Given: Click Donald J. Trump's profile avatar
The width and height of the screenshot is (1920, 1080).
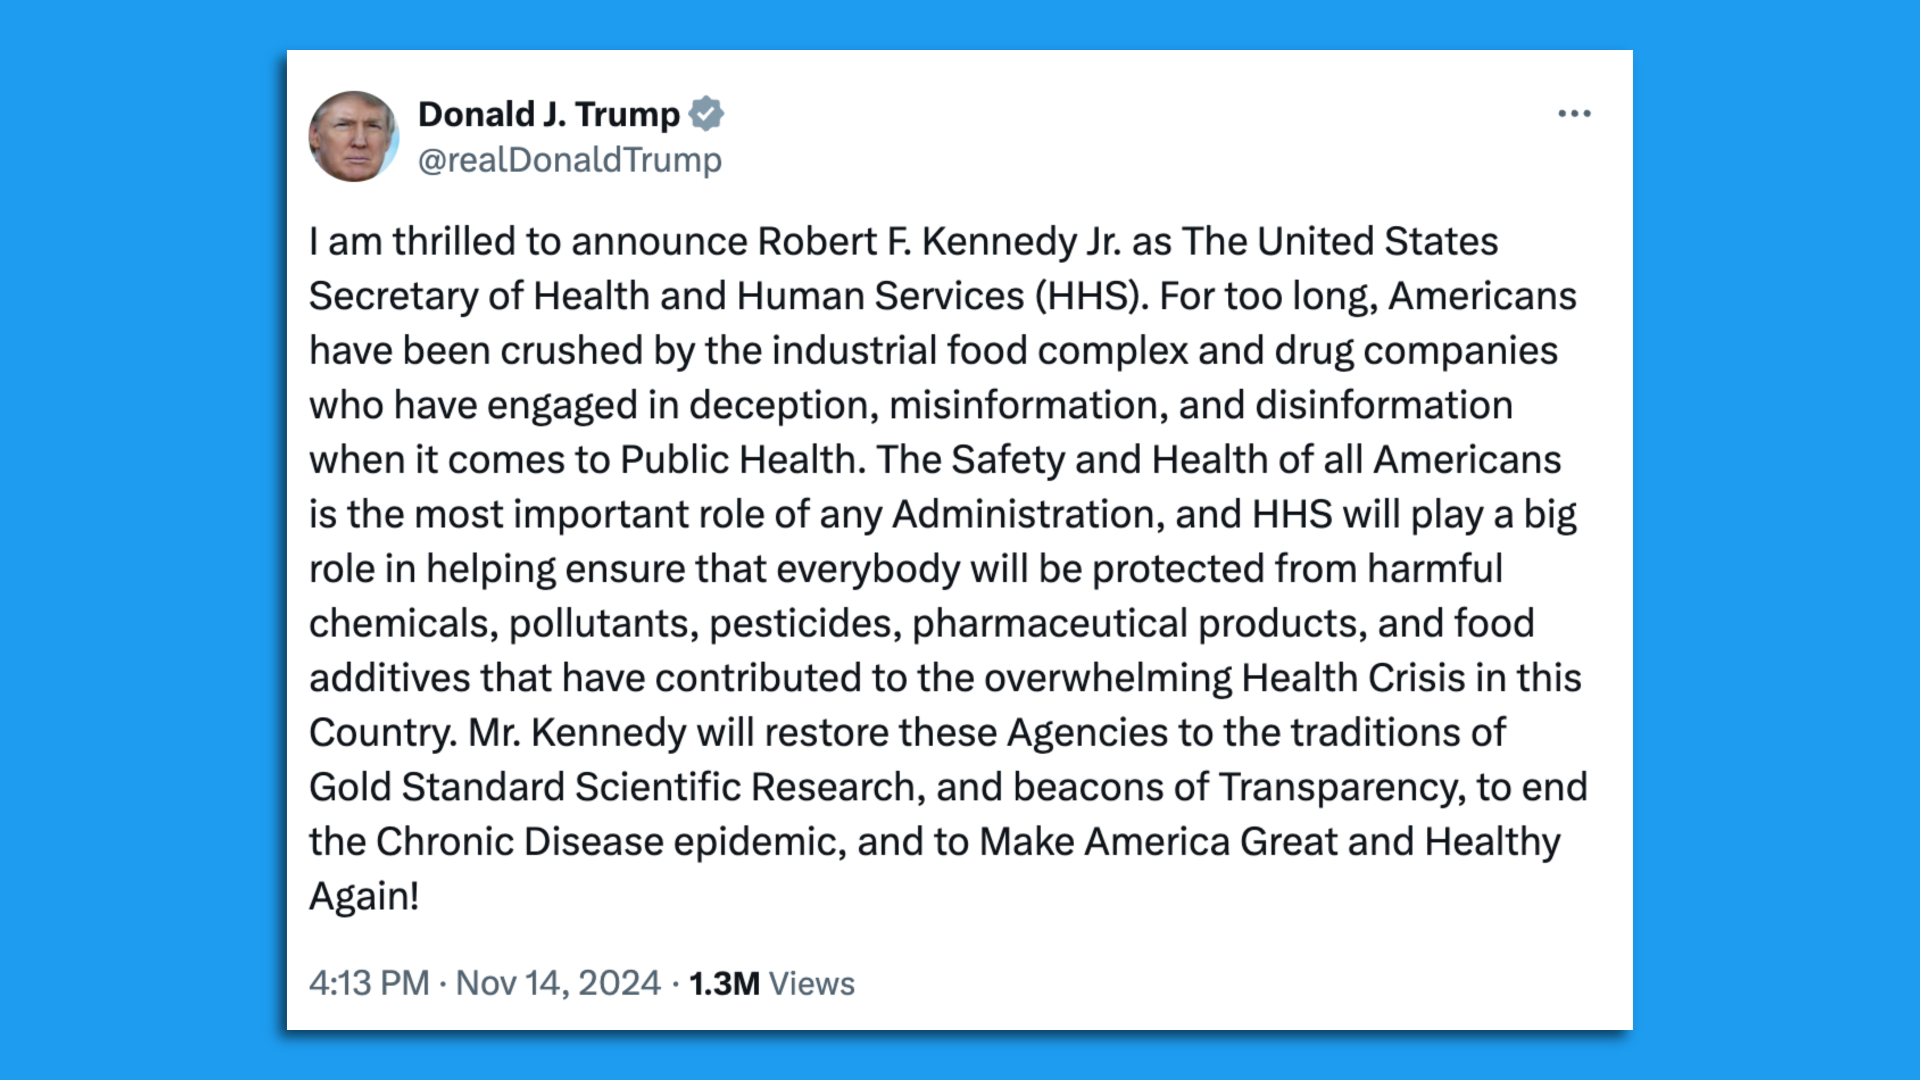Looking at the screenshot, I should coord(353,136).
